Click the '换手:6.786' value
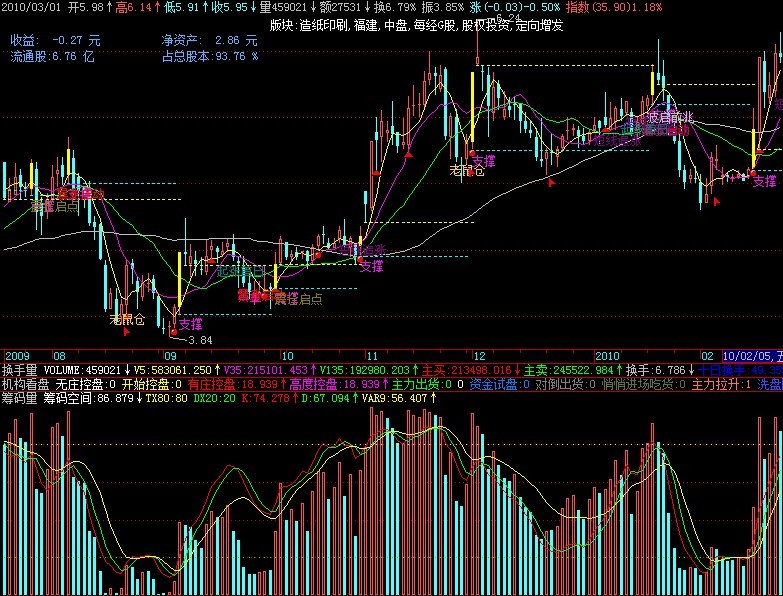 656,370
